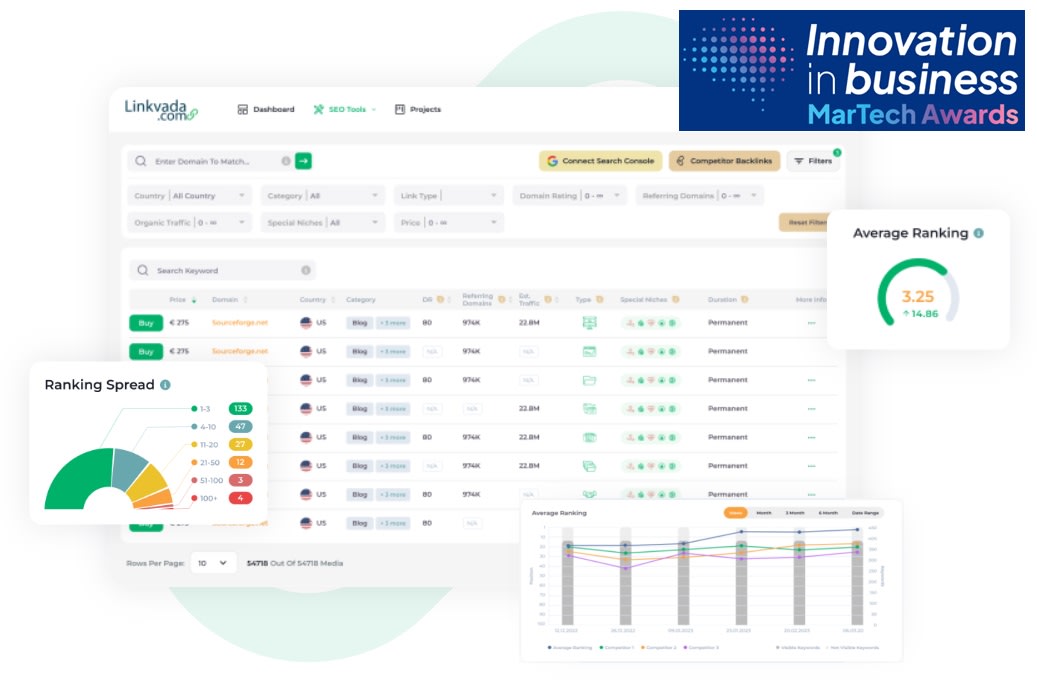This screenshot has height=695, width=1037.
Task: Click the green arrow submit button
Action: pyautogui.click(x=303, y=161)
